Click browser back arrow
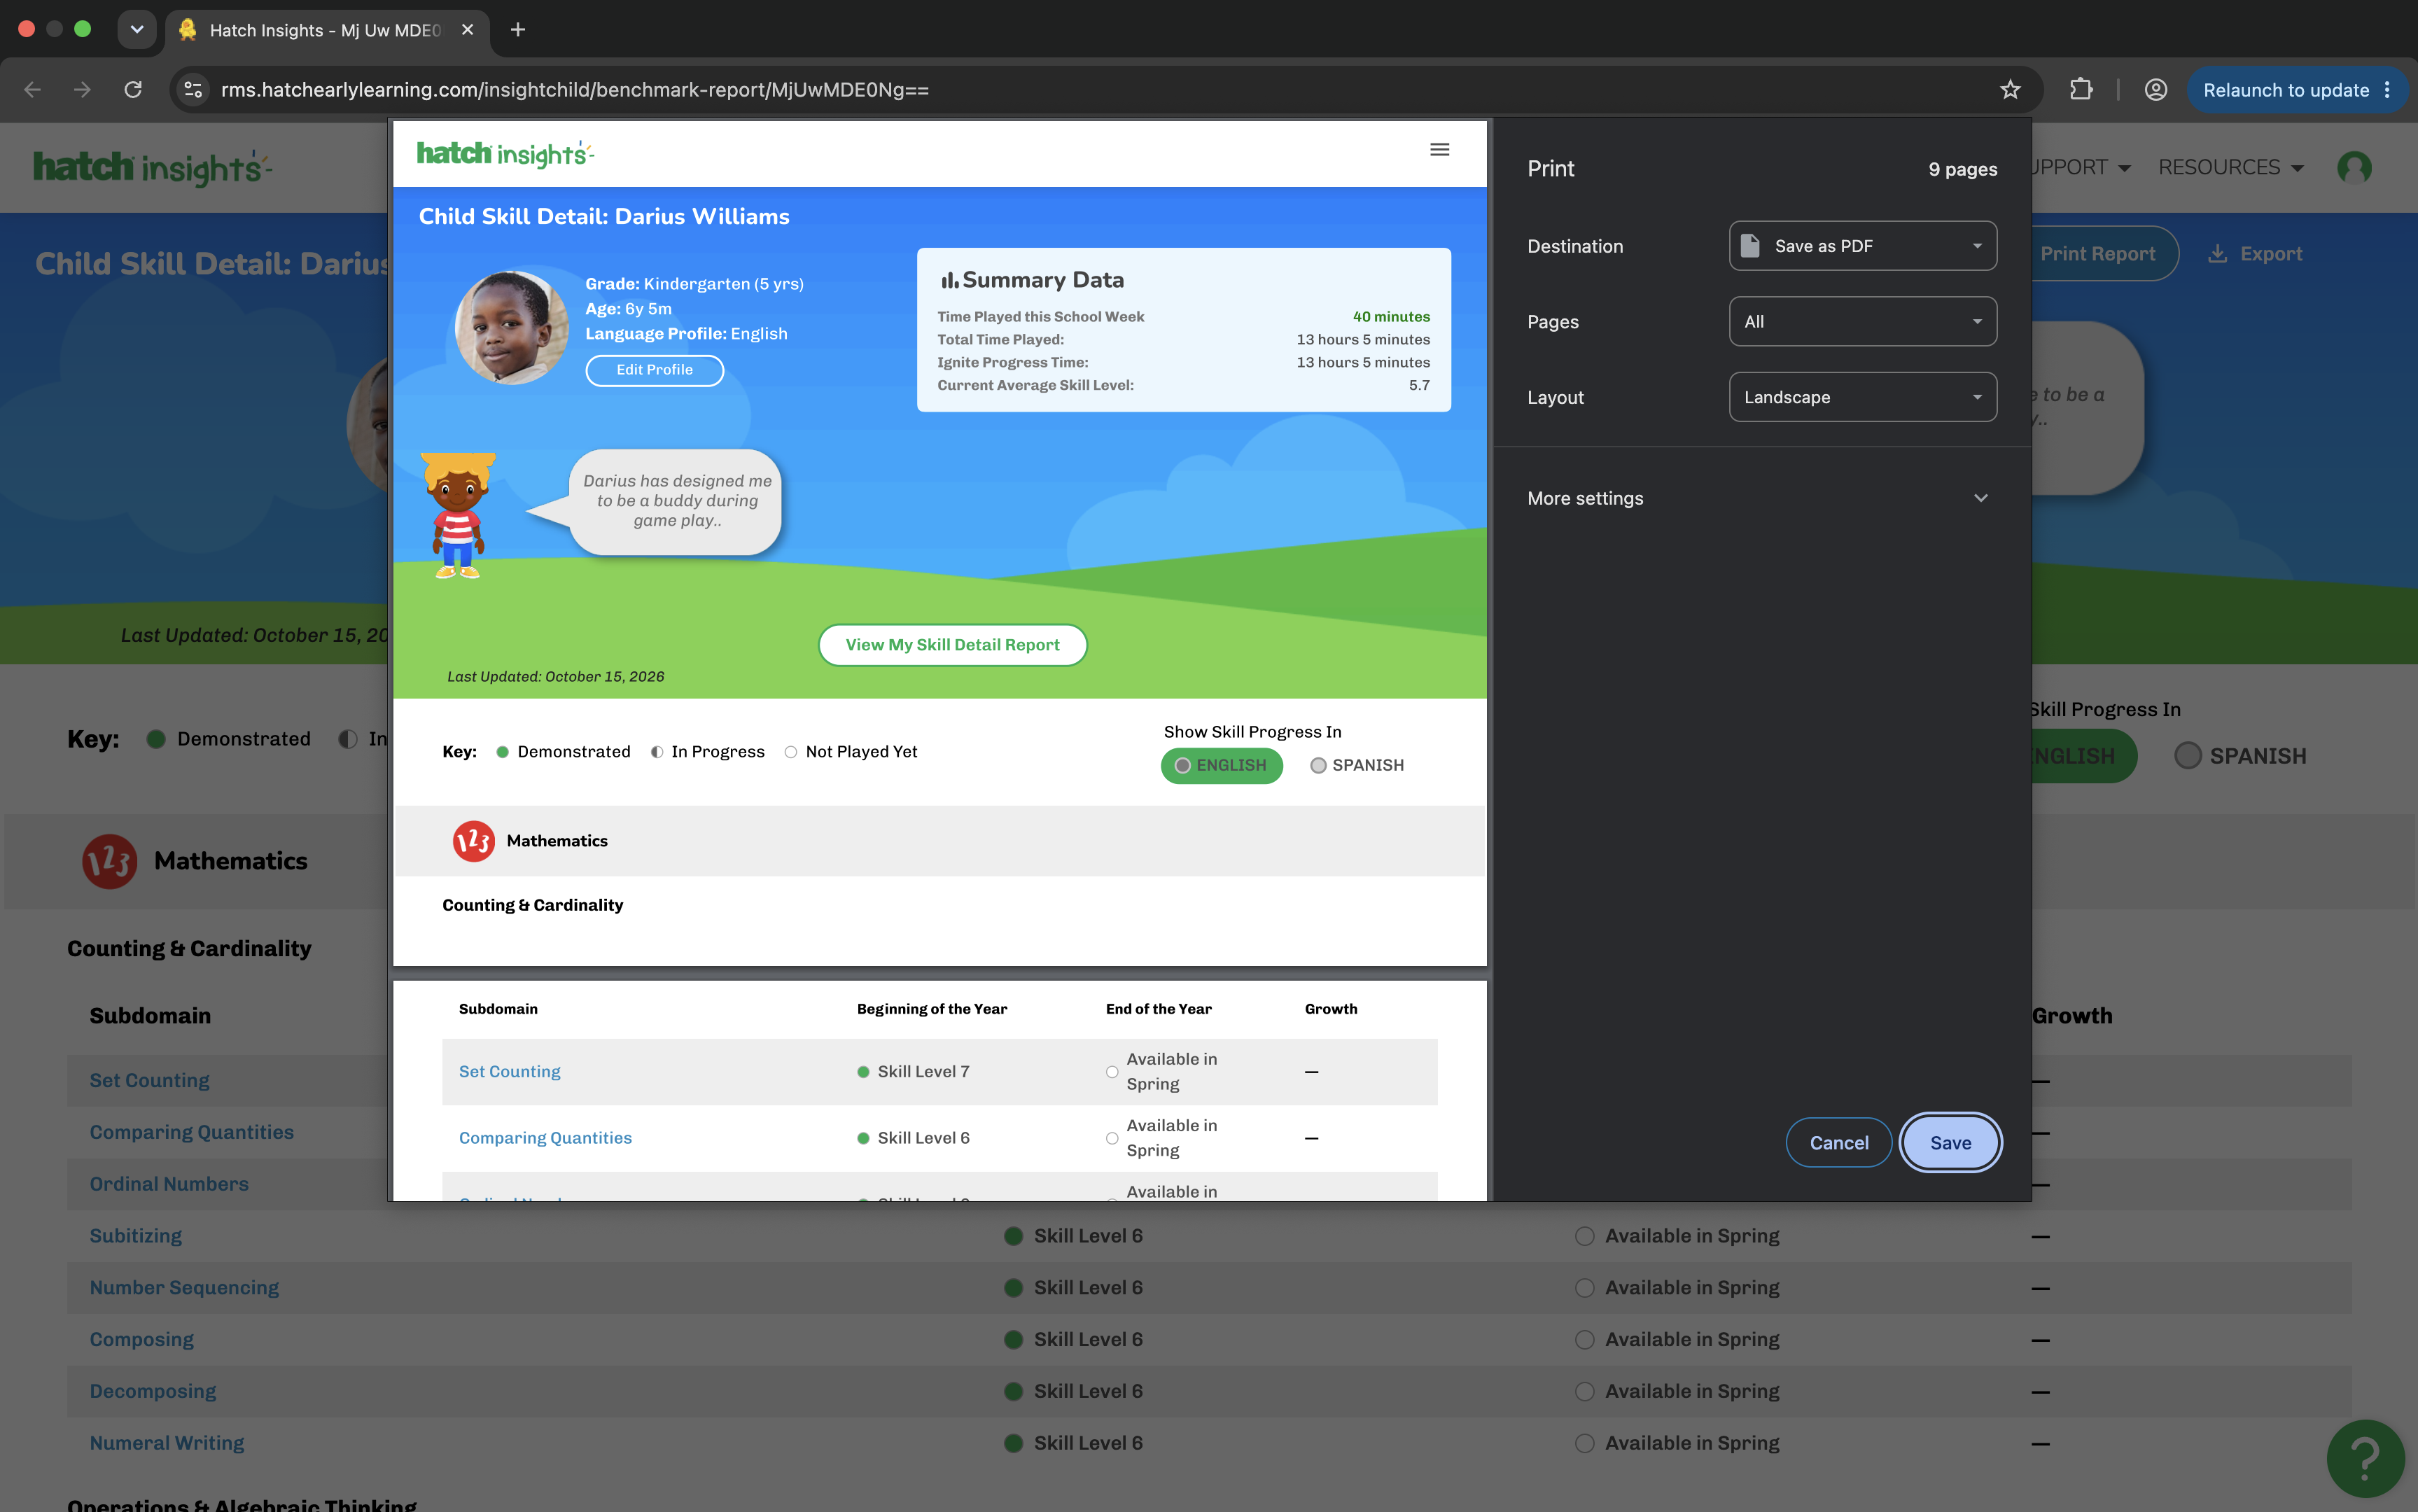The width and height of the screenshot is (2418, 1512). (x=32, y=90)
